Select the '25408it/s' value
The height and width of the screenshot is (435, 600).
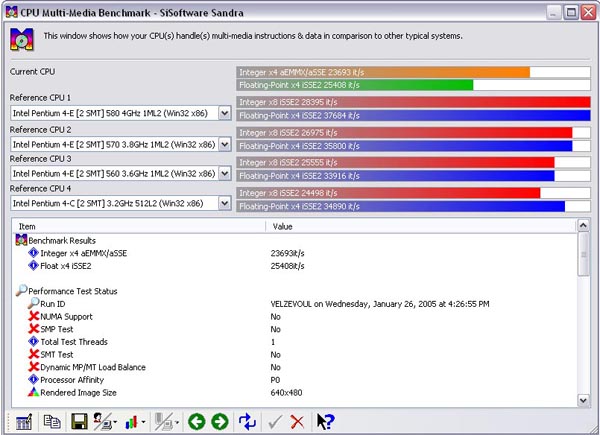tap(287, 266)
